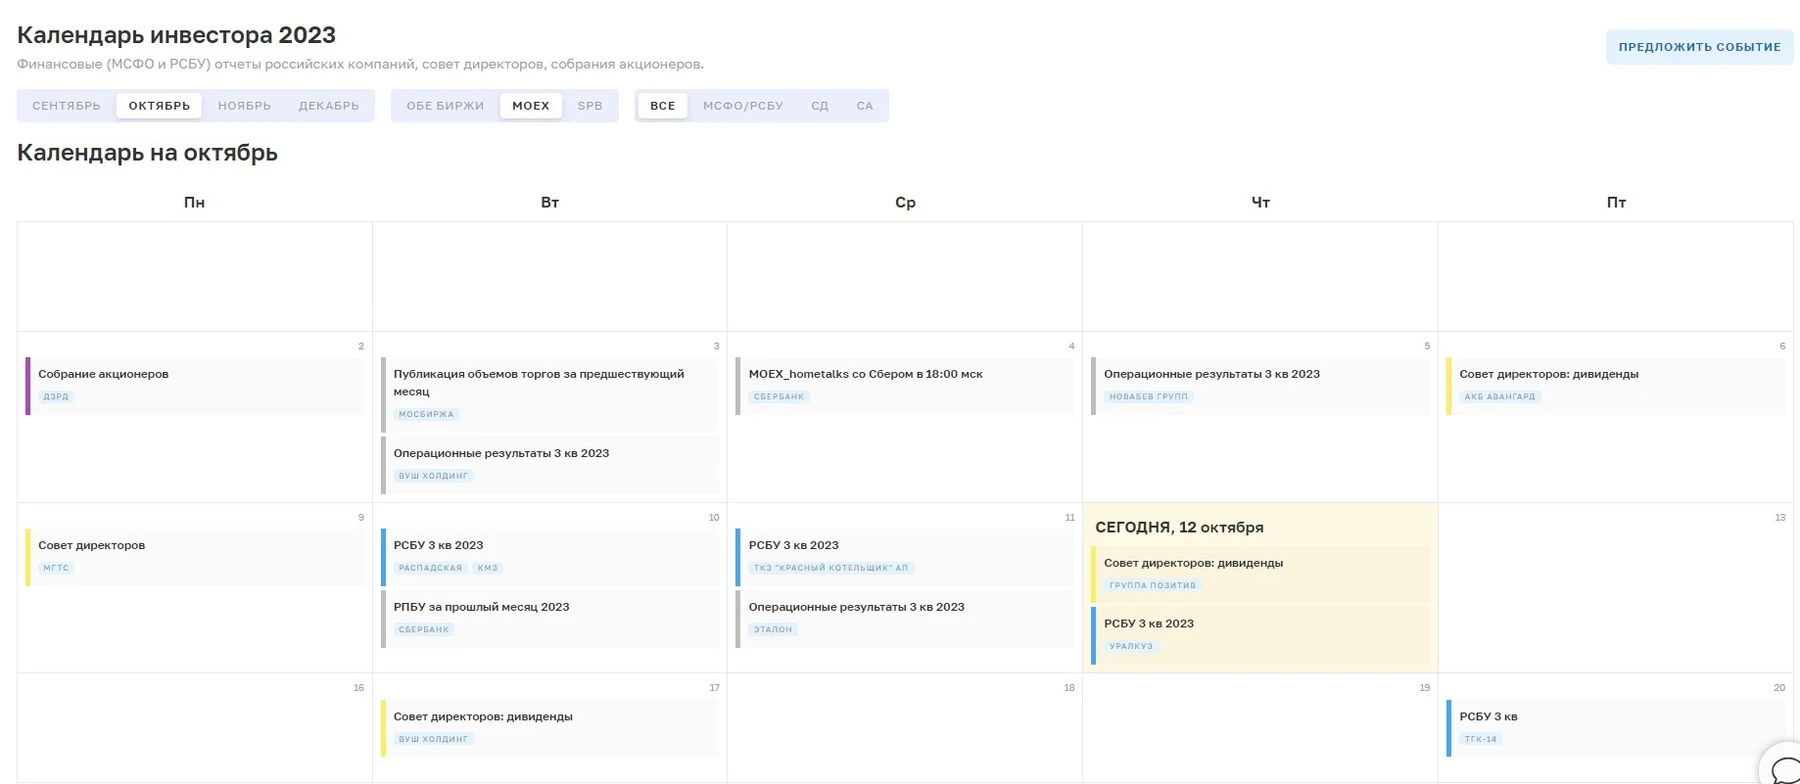
Task: Select the MOEX exchange filter
Action: (531, 106)
